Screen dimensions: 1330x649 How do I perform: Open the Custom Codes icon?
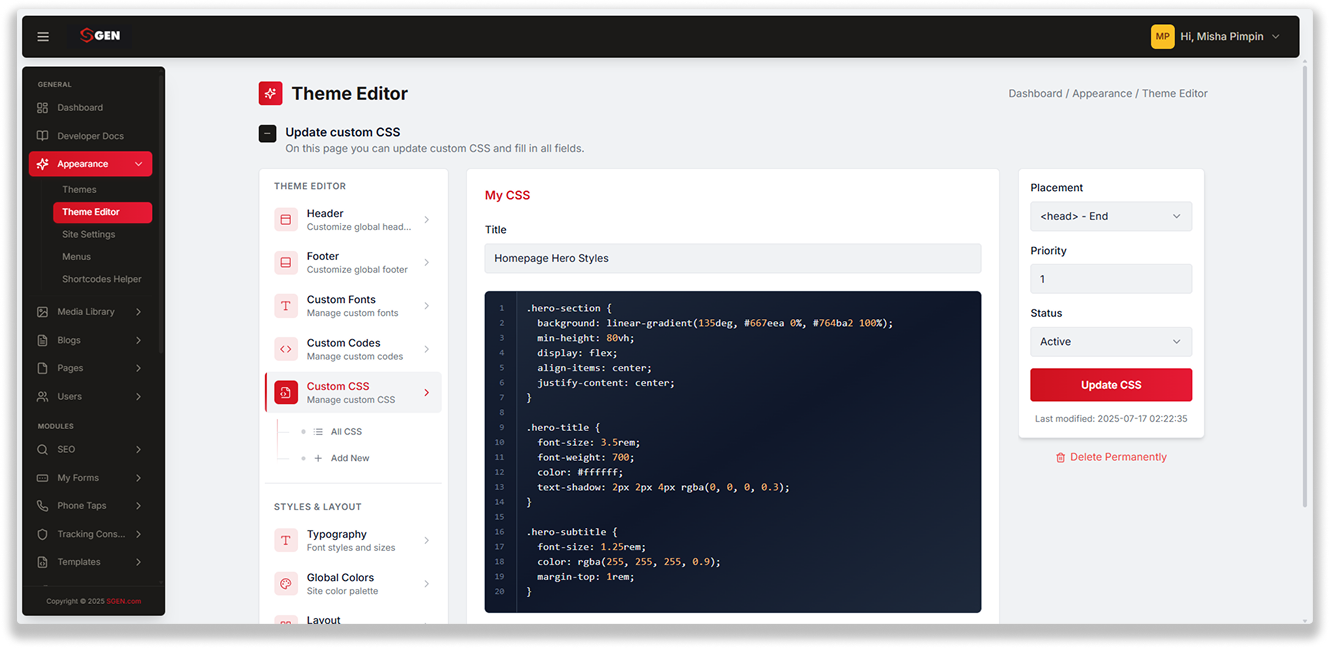click(x=286, y=349)
